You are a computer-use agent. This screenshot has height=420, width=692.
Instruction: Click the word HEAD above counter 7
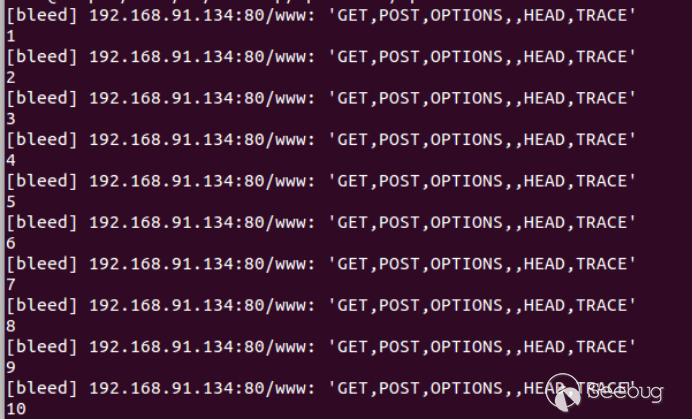(x=544, y=264)
